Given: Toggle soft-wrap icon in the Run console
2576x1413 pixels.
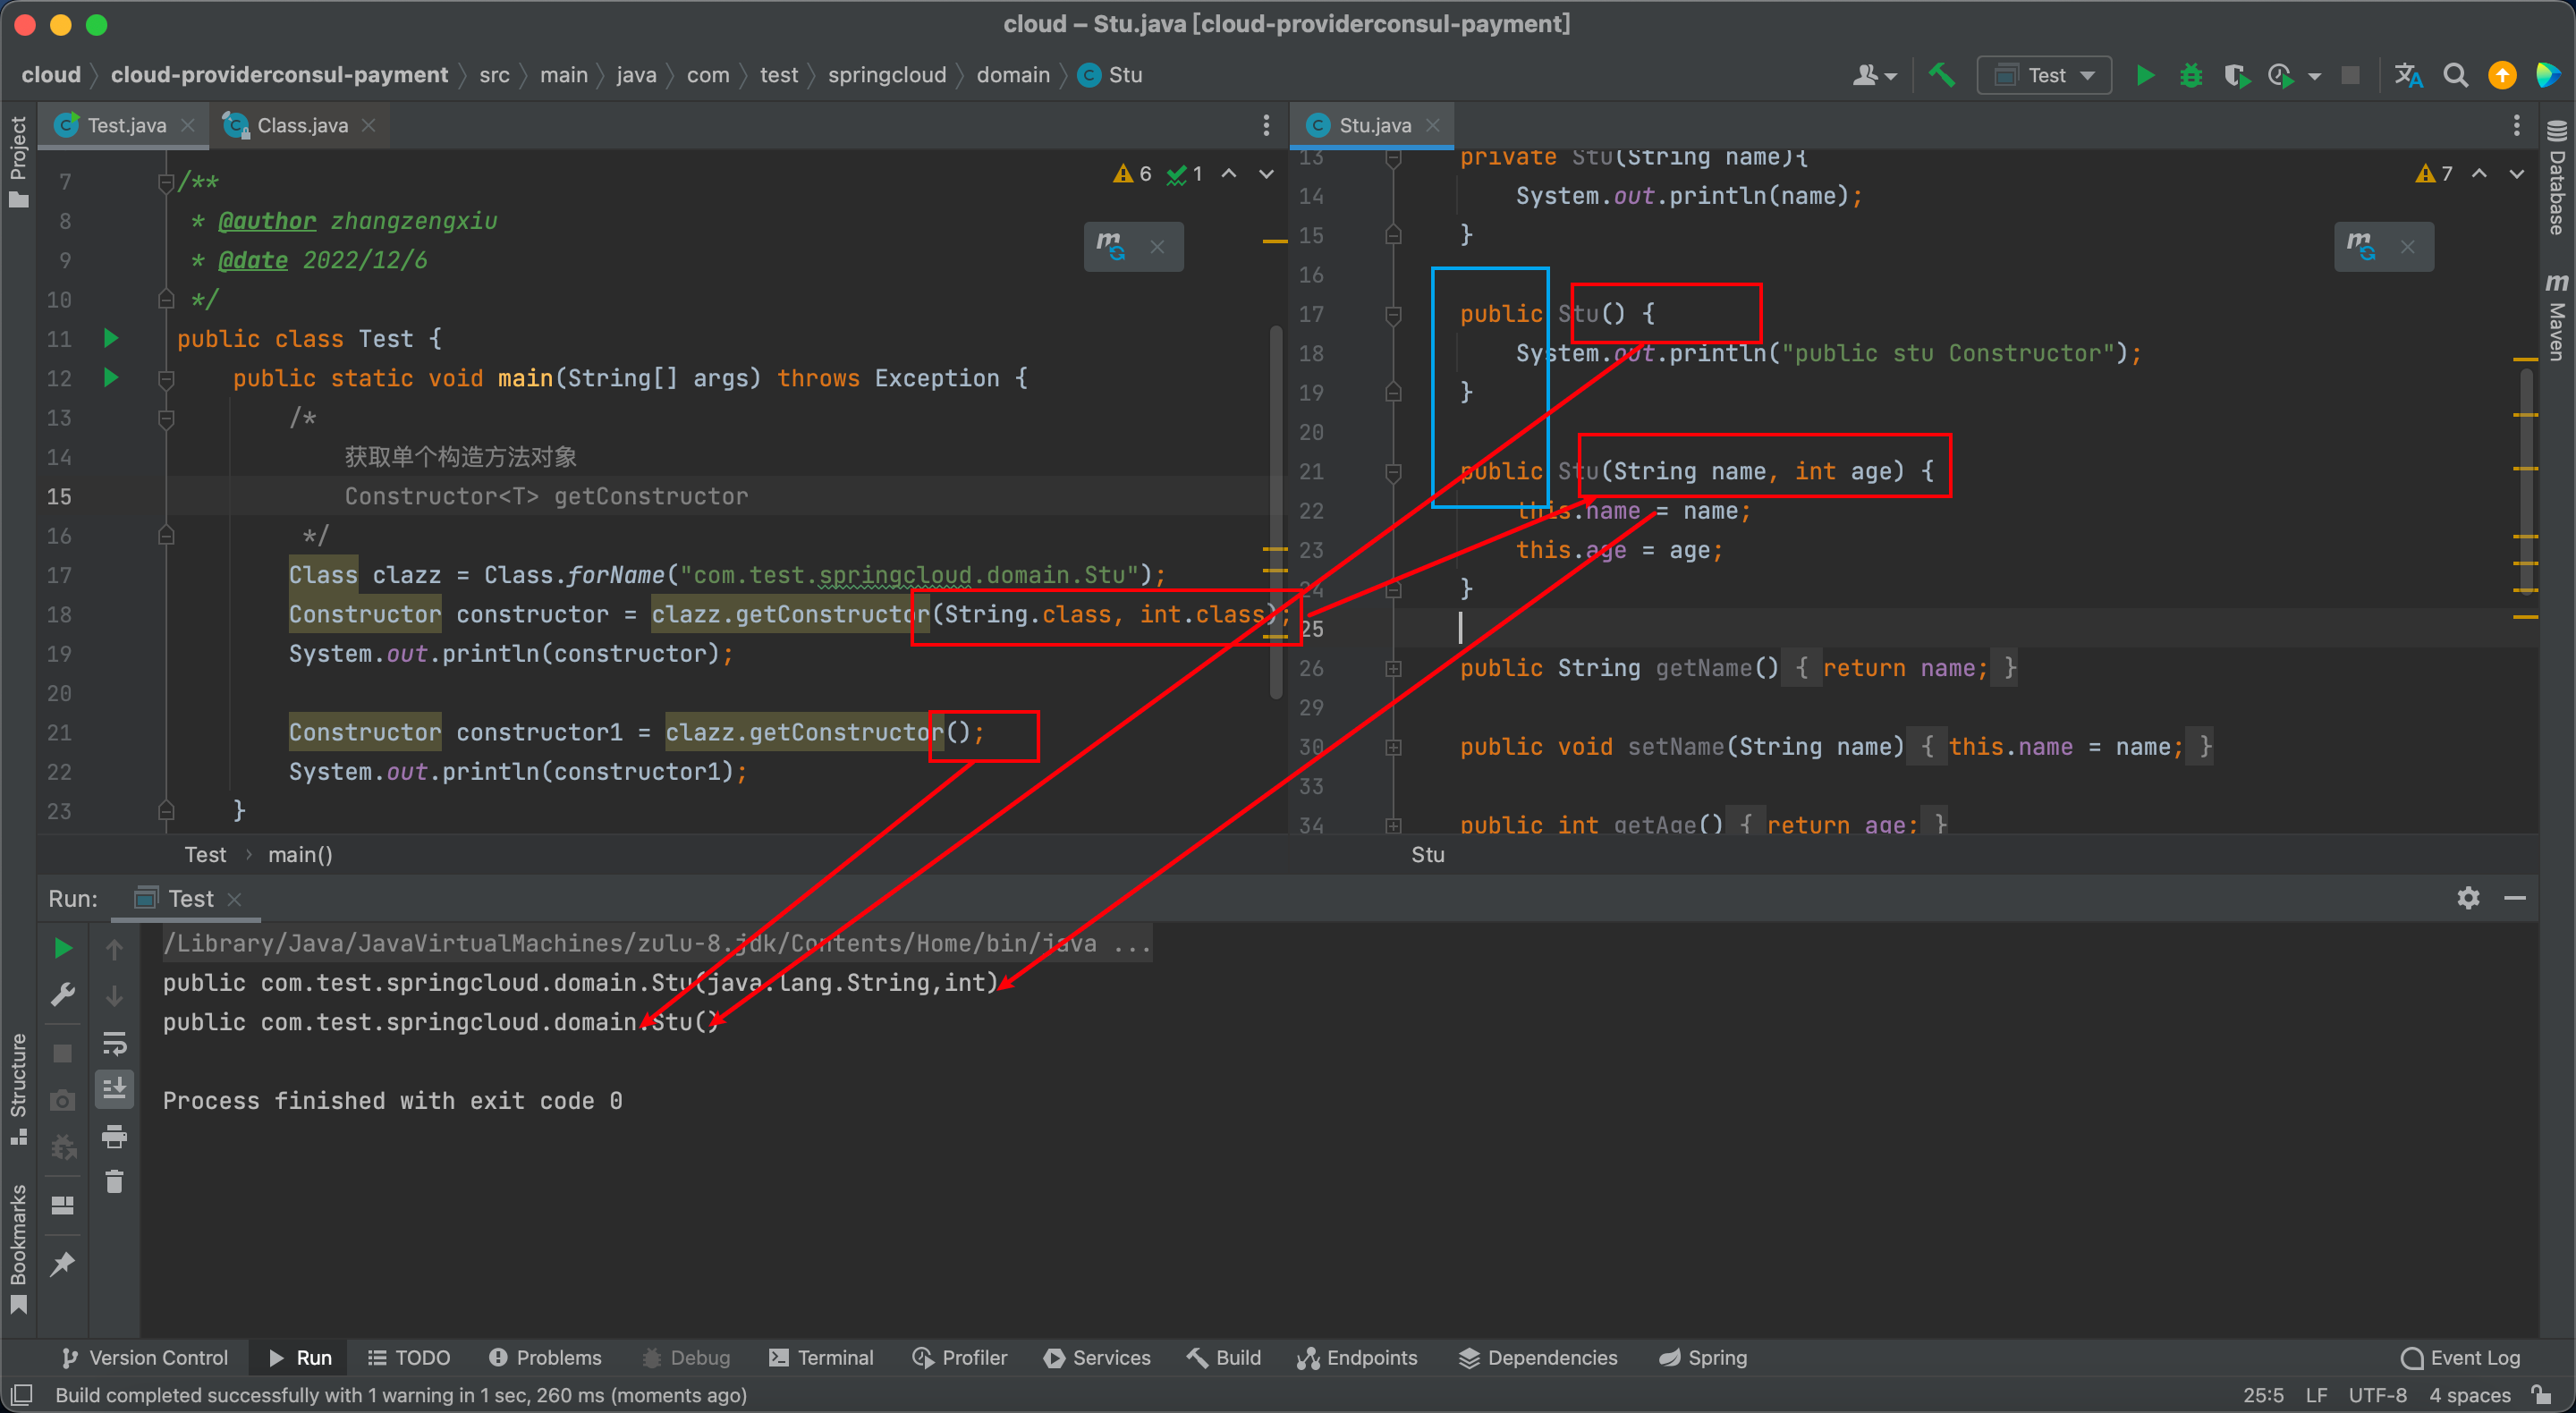Looking at the screenshot, I should 115,1043.
